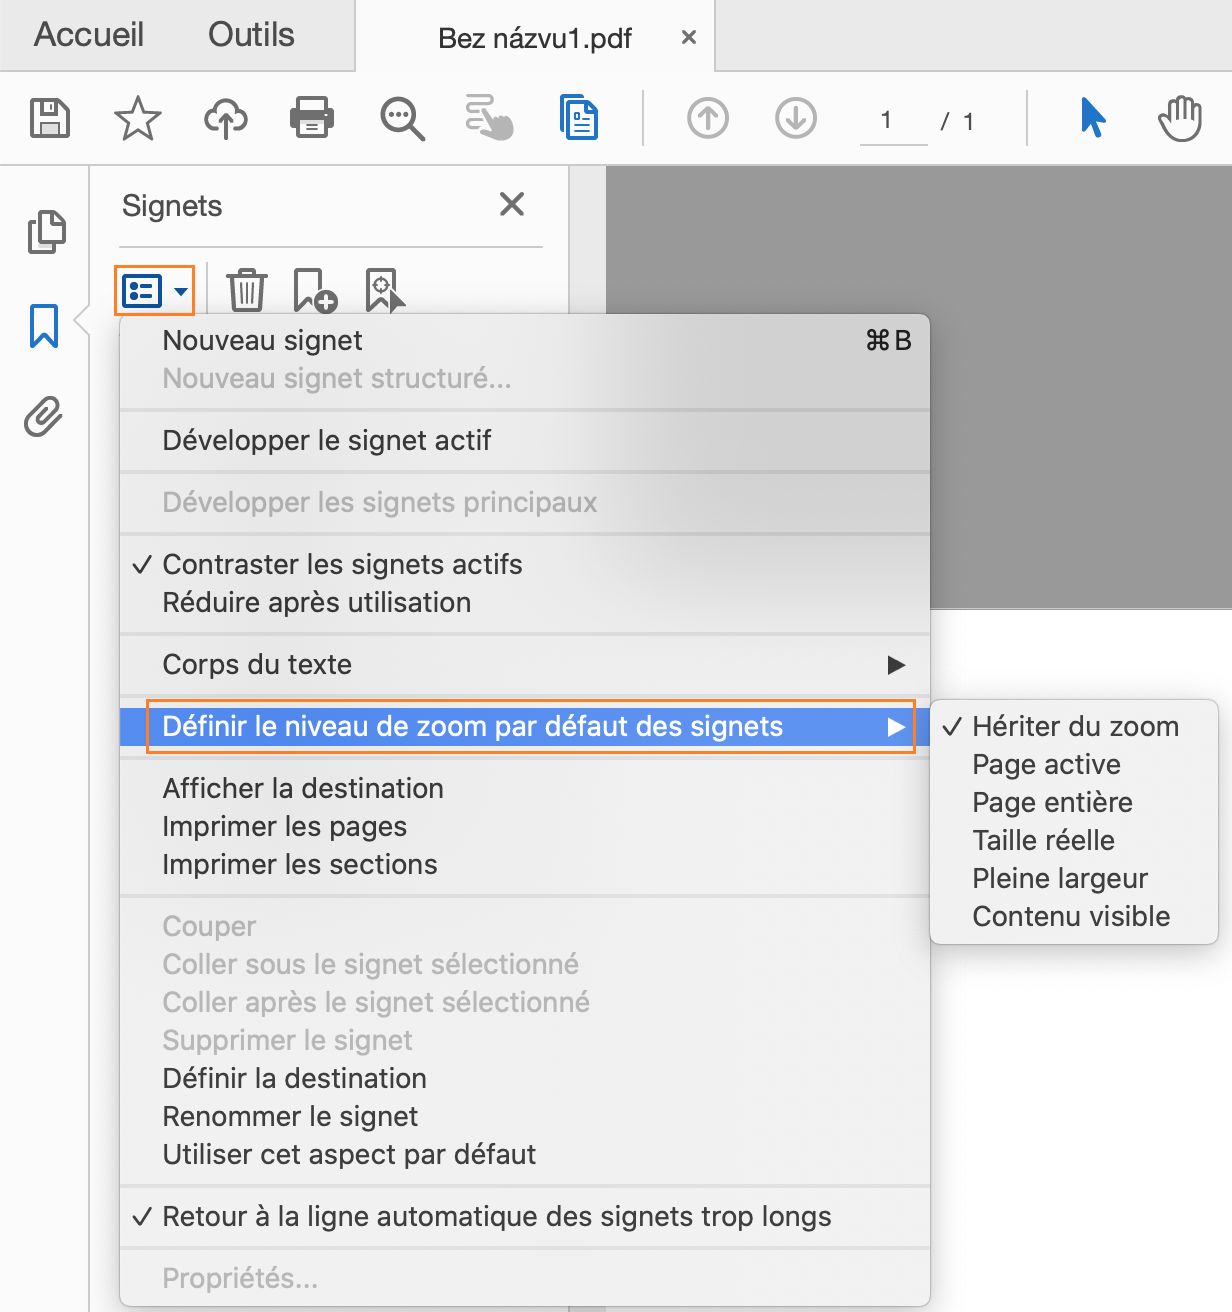This screenshot has width=1232, height=1312.
Task: Print Bez názvu1.pdf
Action: (x=311, y=118)
